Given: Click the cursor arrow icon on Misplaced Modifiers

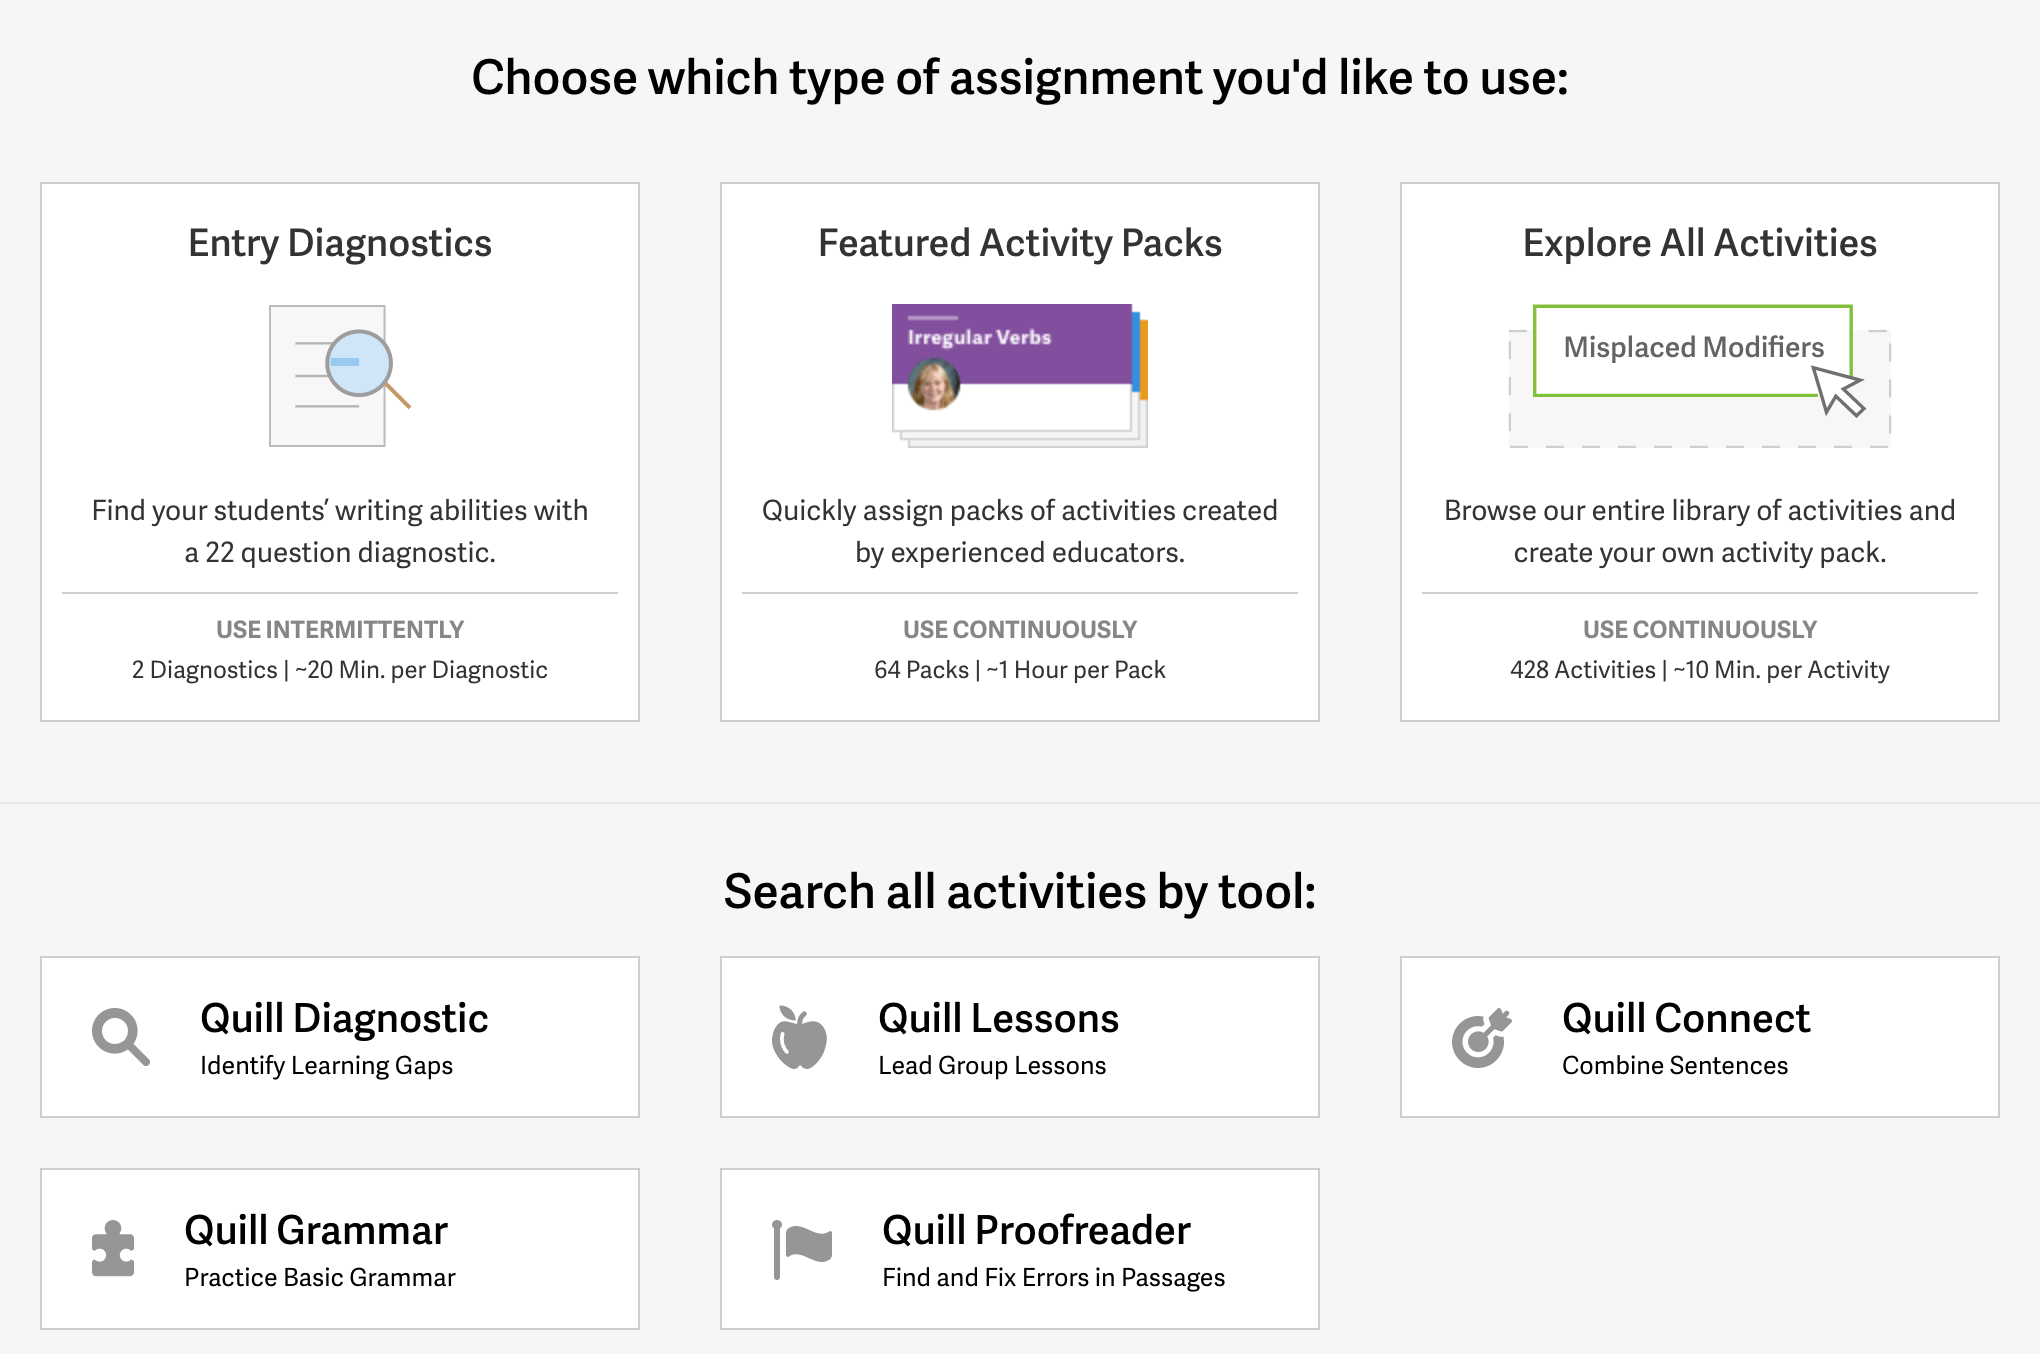Looking at the screenshot, I should (1838, 390).
